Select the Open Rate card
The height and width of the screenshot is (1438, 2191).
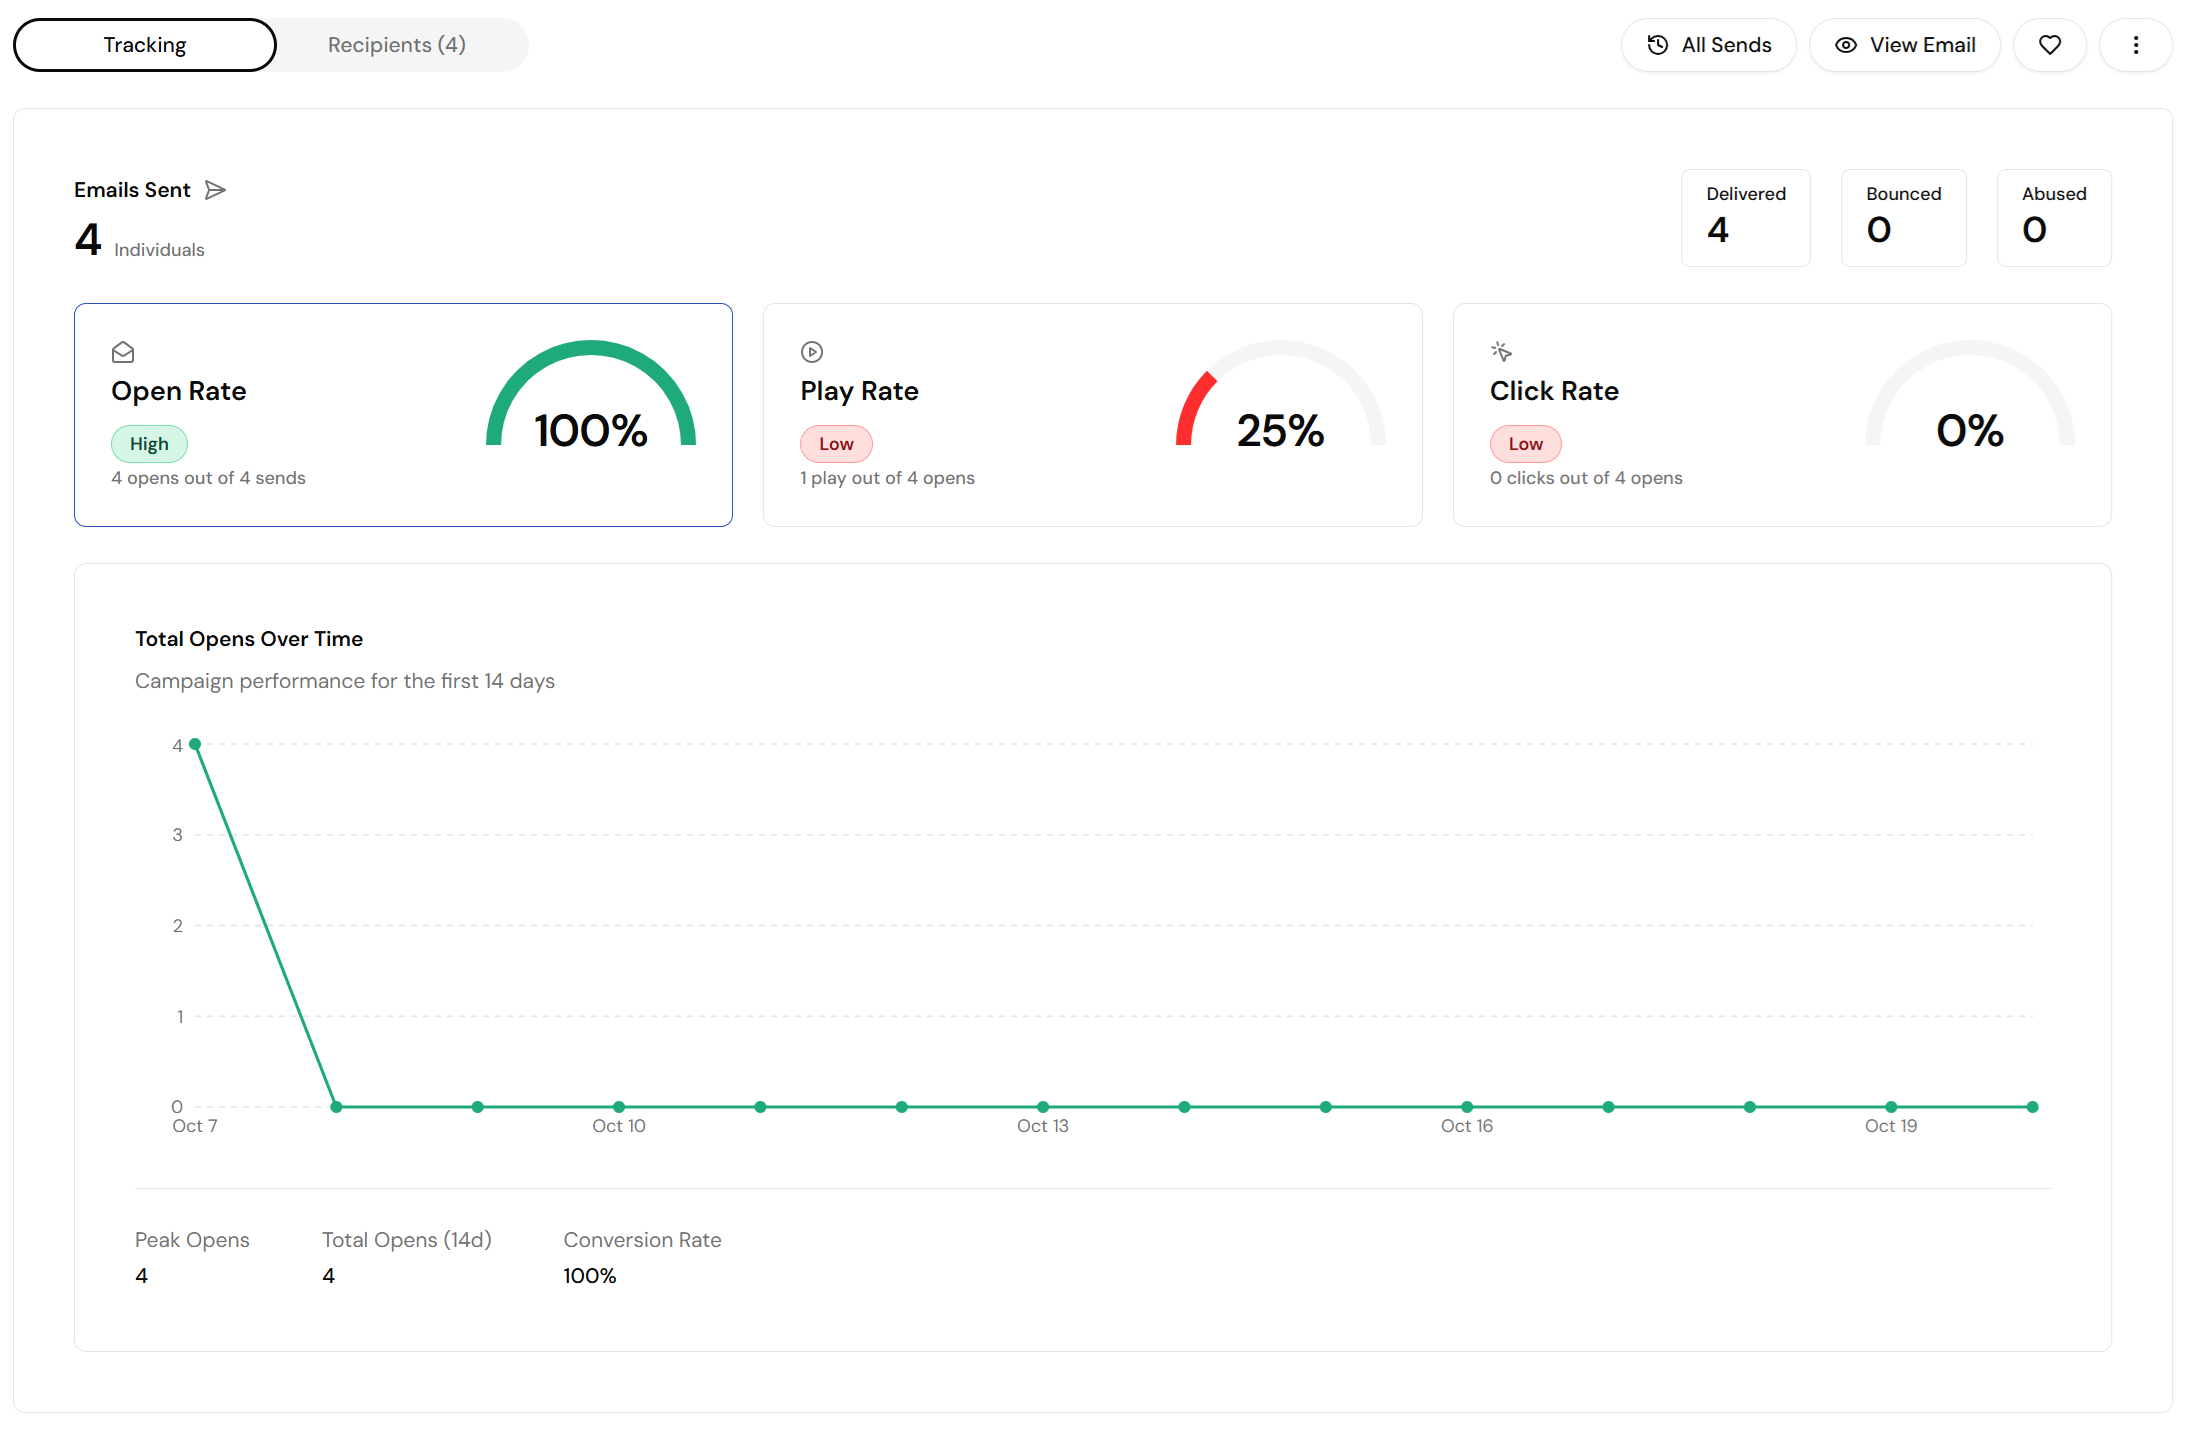(403, 415)
